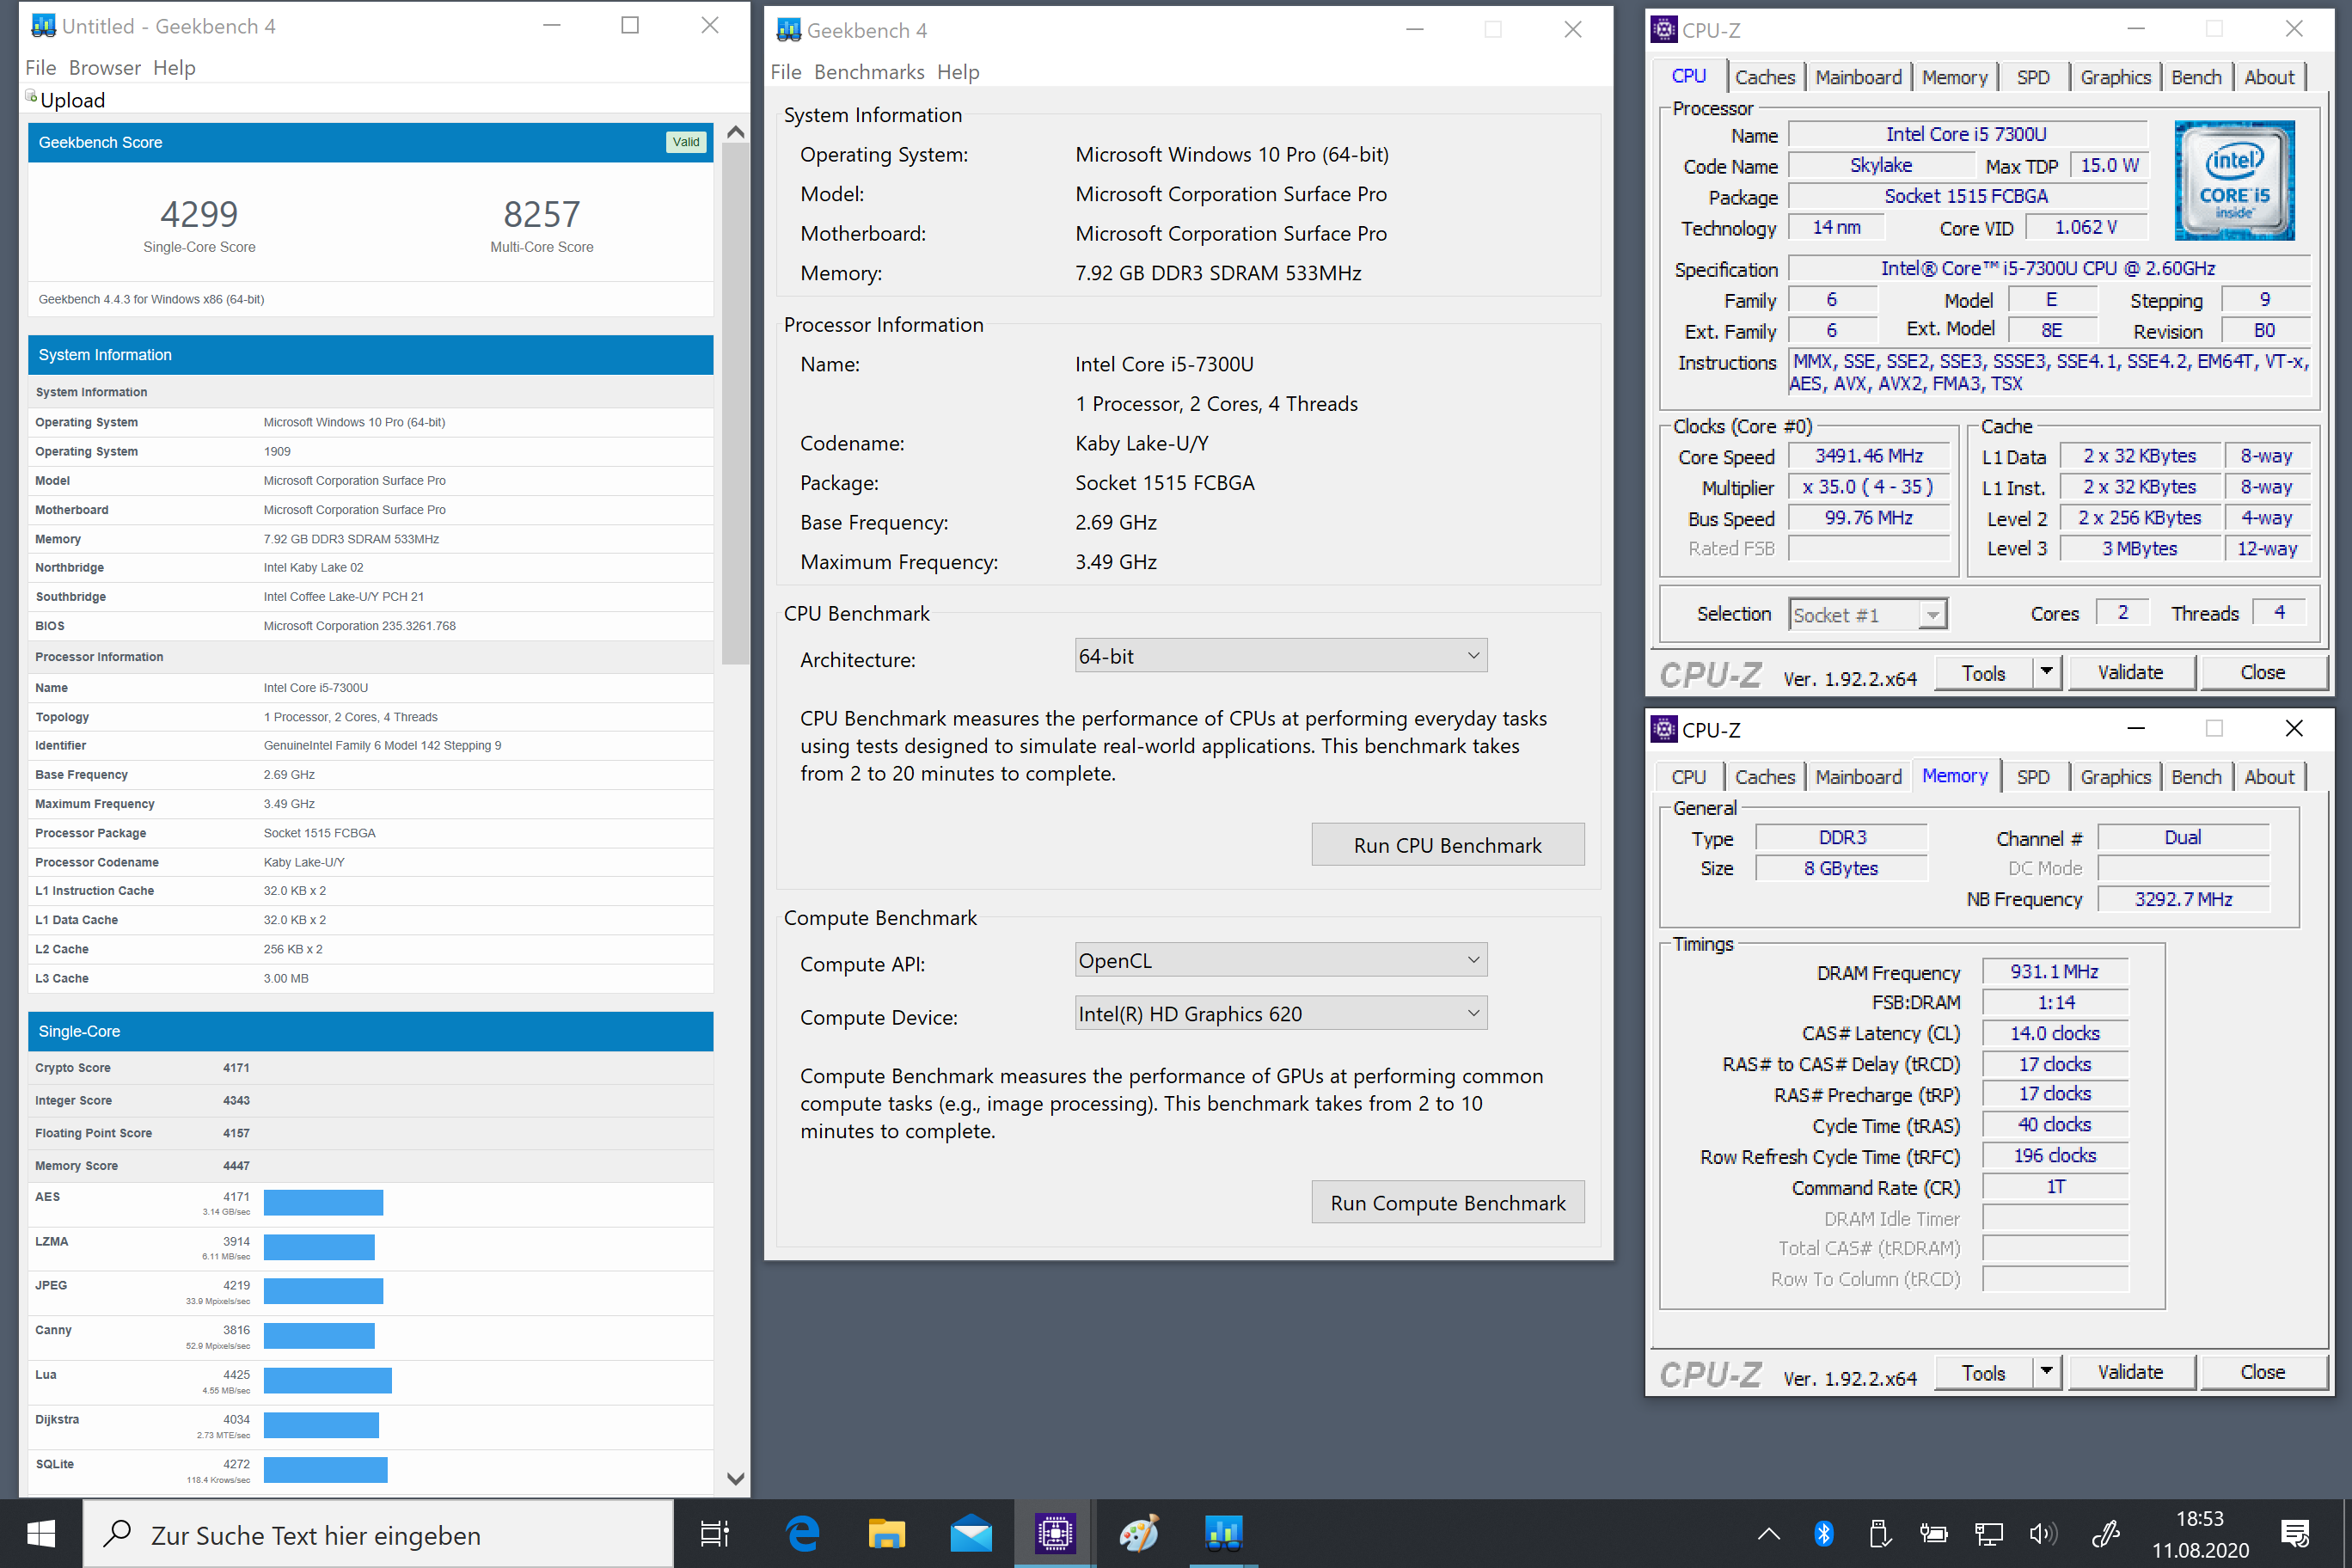2352x1568 pixels.
Task: Click the taskbar clock showing 18:53
Action: tap(2200, 1518)
